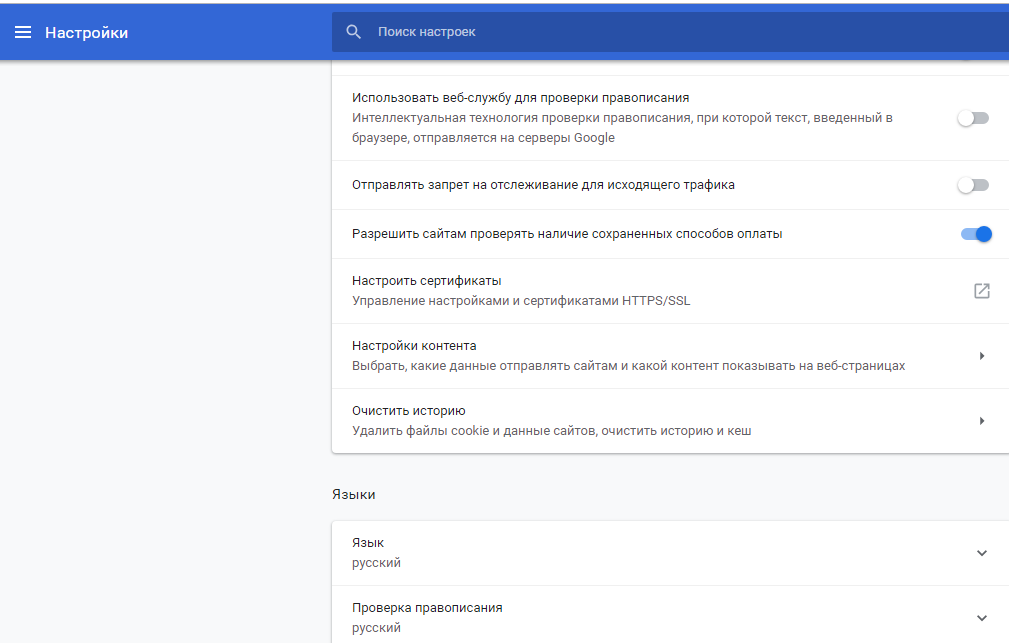
Task: Open Очистить историю arrow
Action: tap(982, 421)
